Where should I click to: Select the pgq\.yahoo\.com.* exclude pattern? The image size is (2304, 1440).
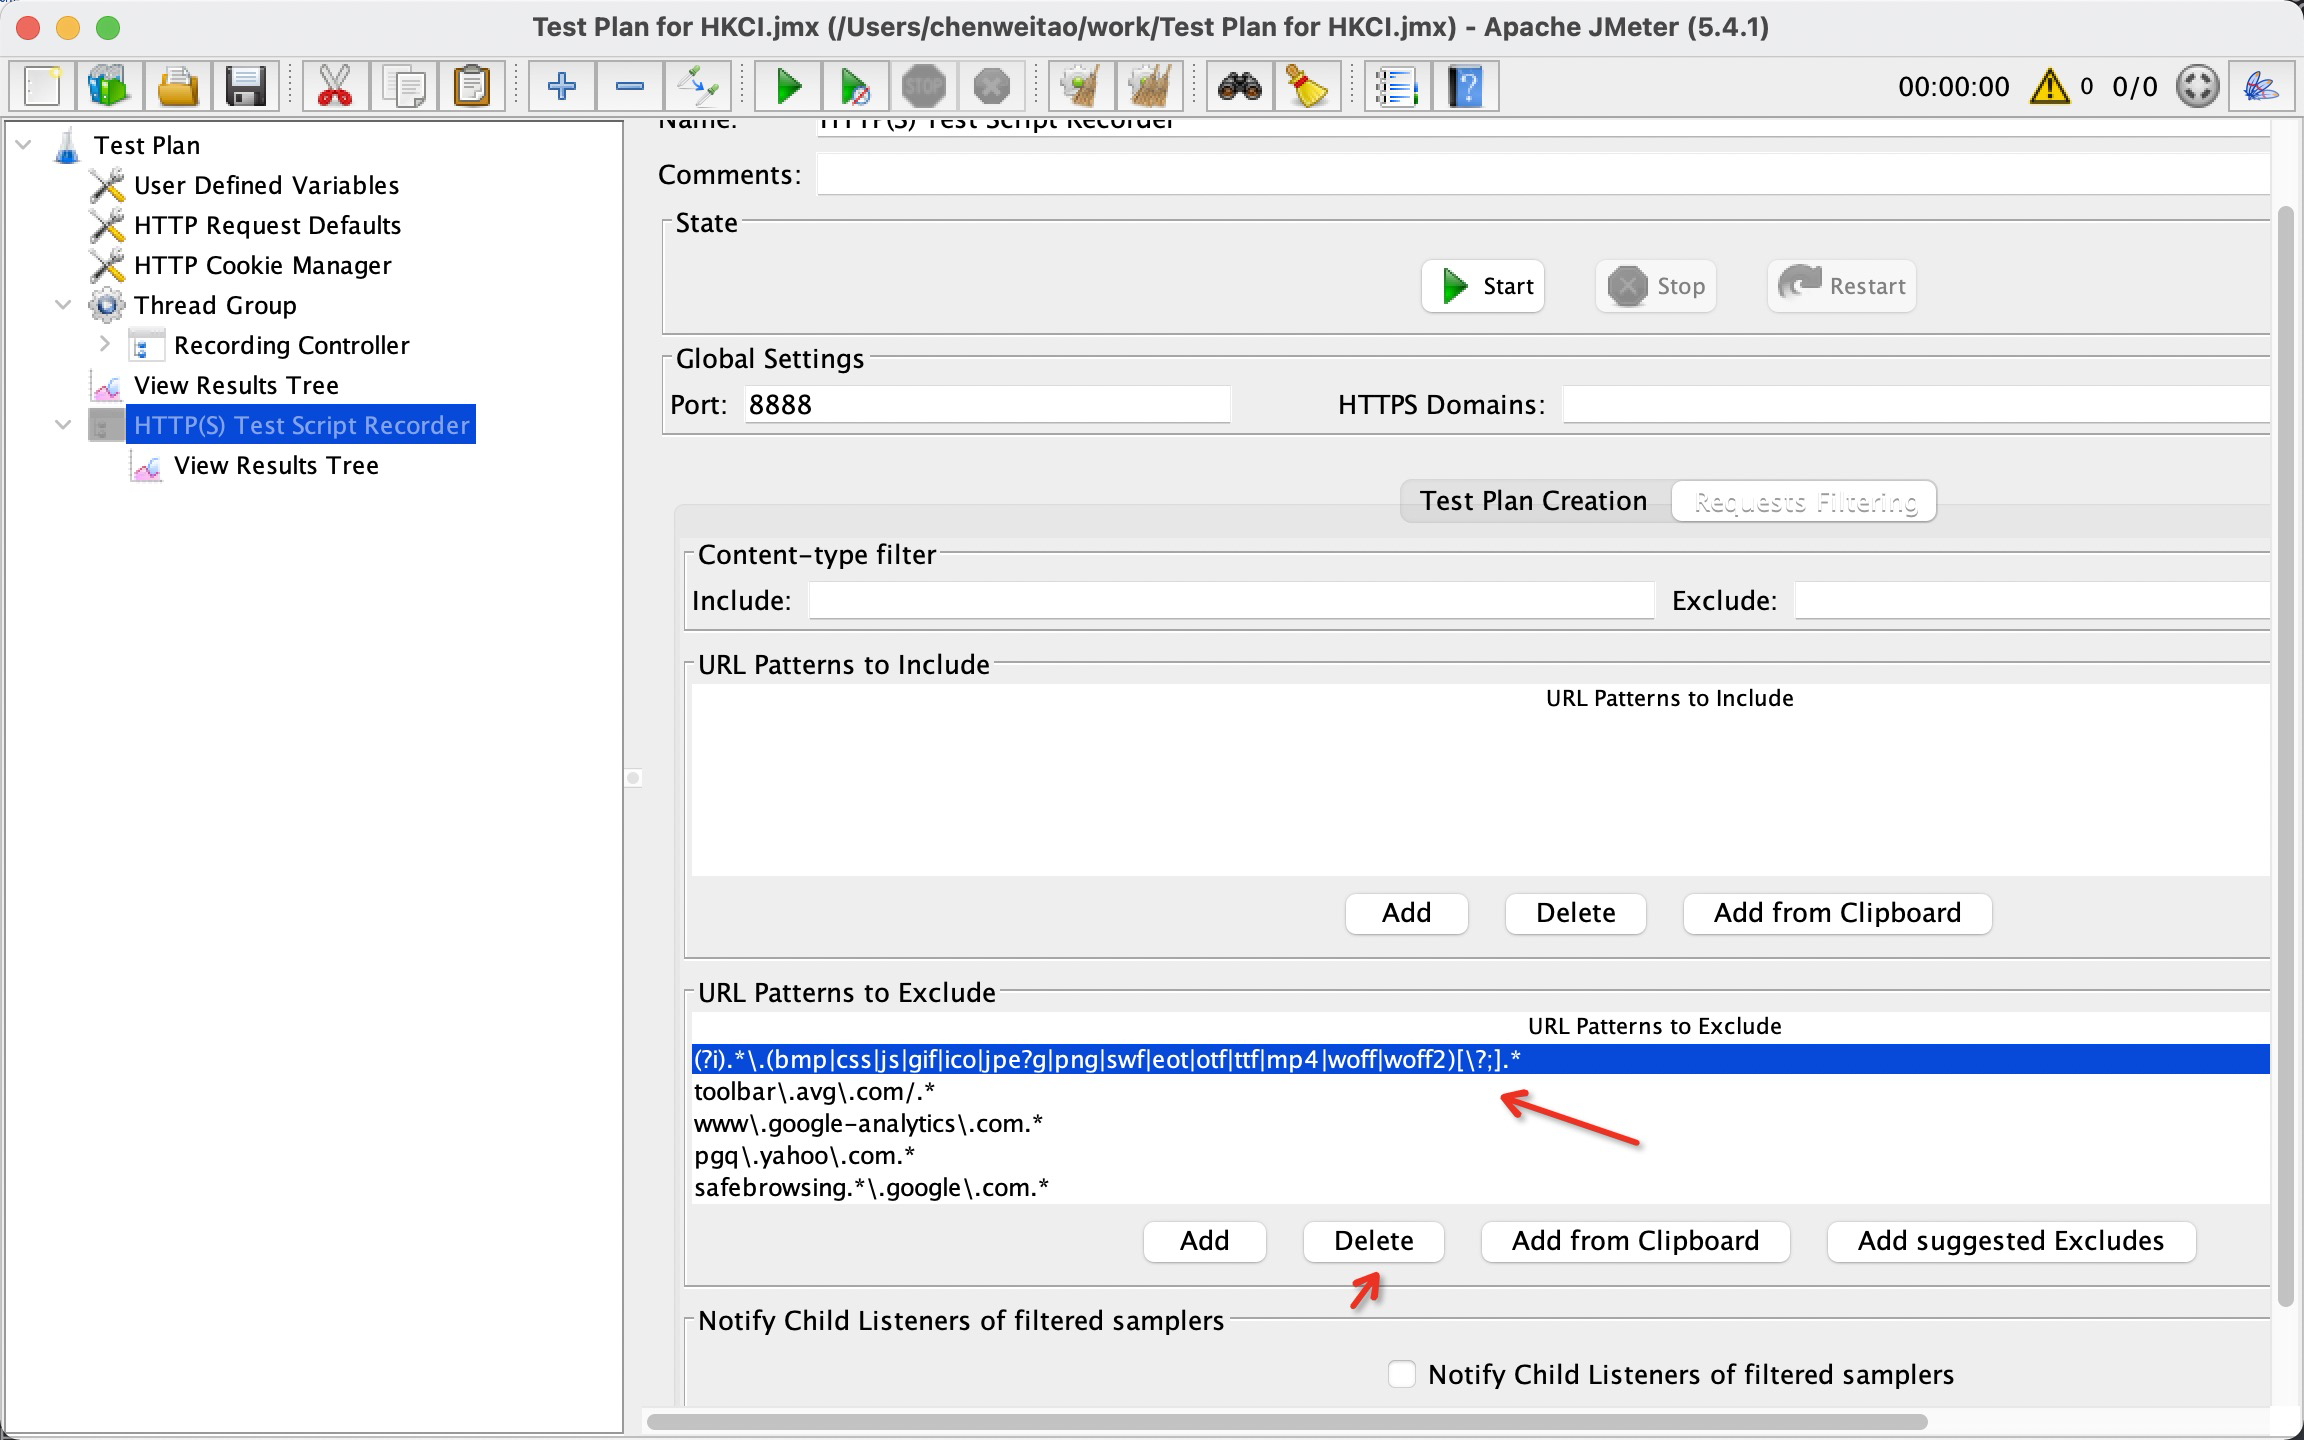[1480, 1156]
